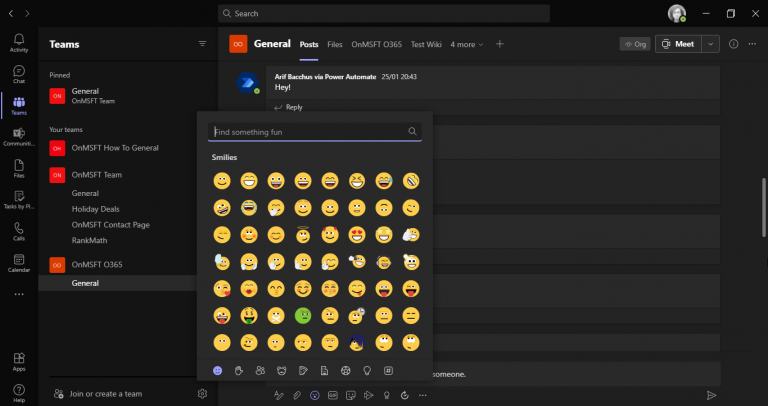Open the OnMSFT O365 tab
768x406 pixels.
tap(376, 45)
